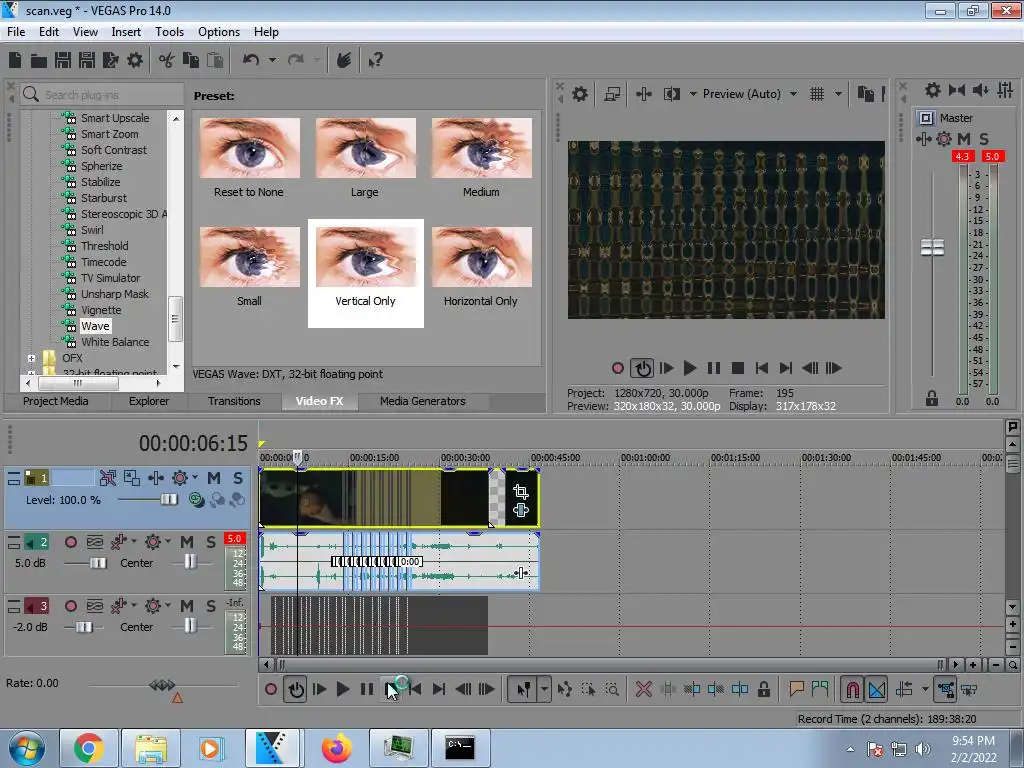The height and width of the screenshot is (768, 1024).
Task: Expand the OFX folder in plug-in tree
Action: pos(31,358)
